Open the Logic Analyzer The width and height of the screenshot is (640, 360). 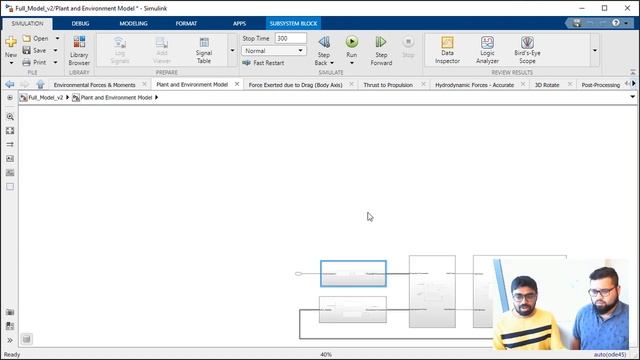[x=487, y=50]
